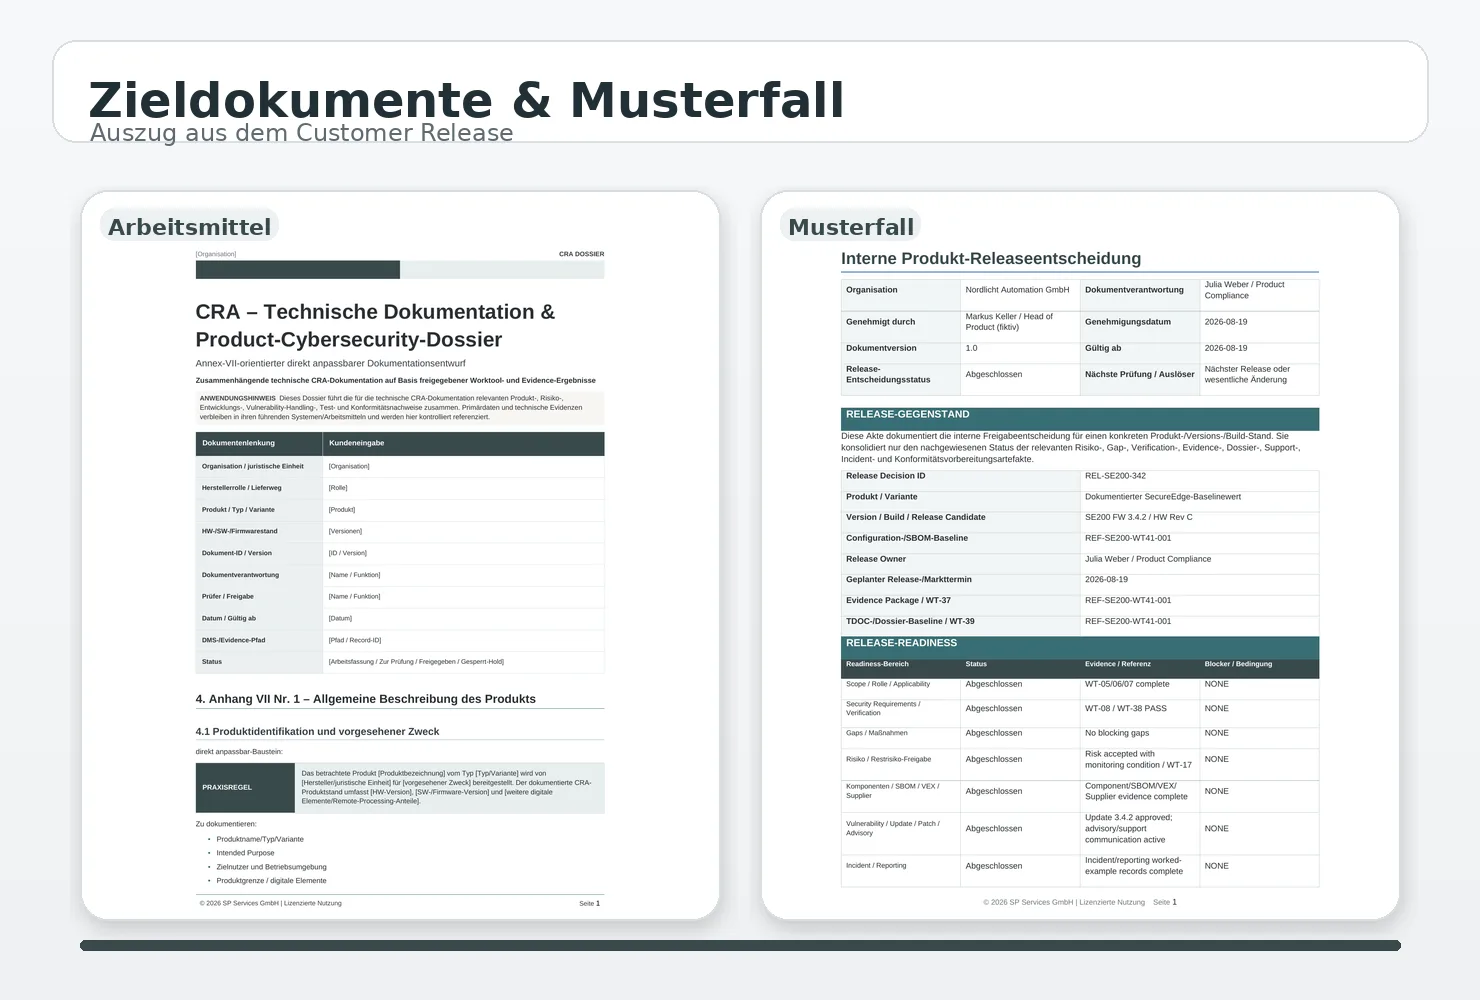
Task: Click the 'RELEASE-READINESS' section banner
Action: pos(1080,647)
